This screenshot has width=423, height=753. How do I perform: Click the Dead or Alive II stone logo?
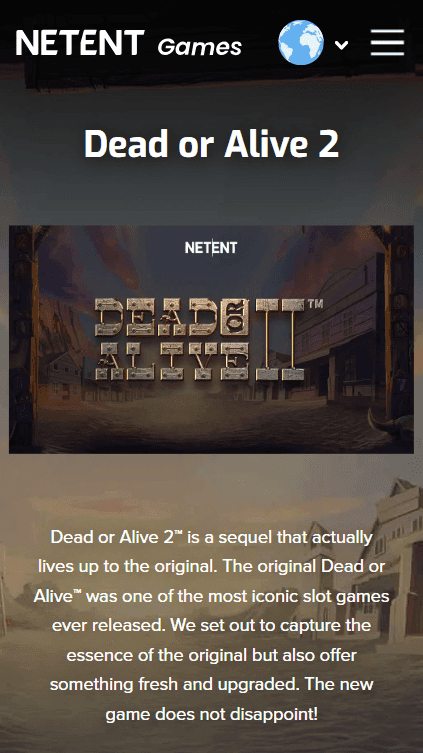pyautogui.click(x=201, y=339)
